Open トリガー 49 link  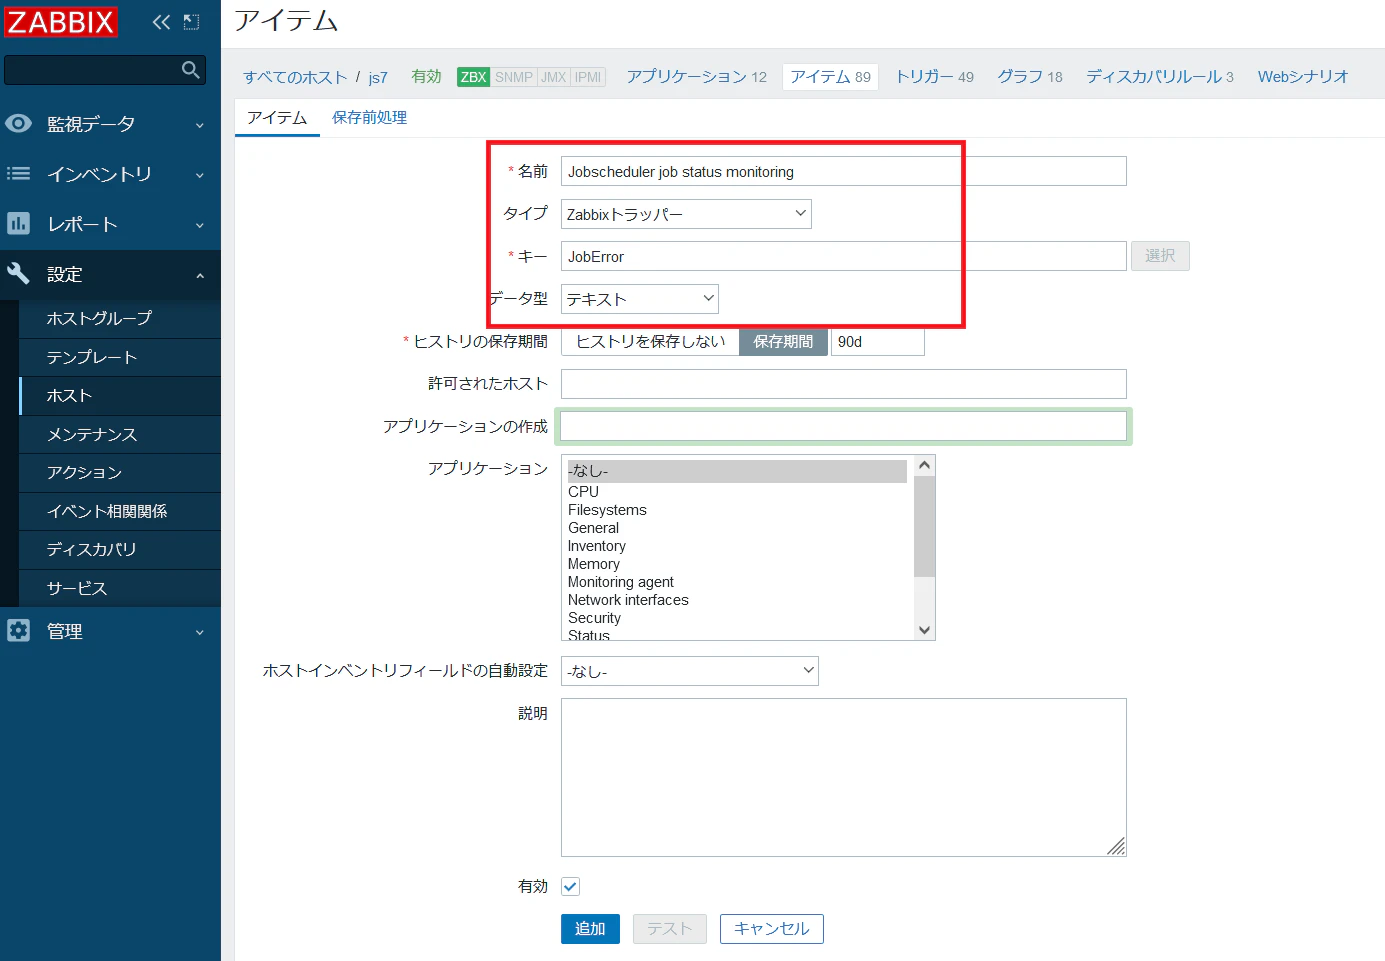(x=934, y=77)
